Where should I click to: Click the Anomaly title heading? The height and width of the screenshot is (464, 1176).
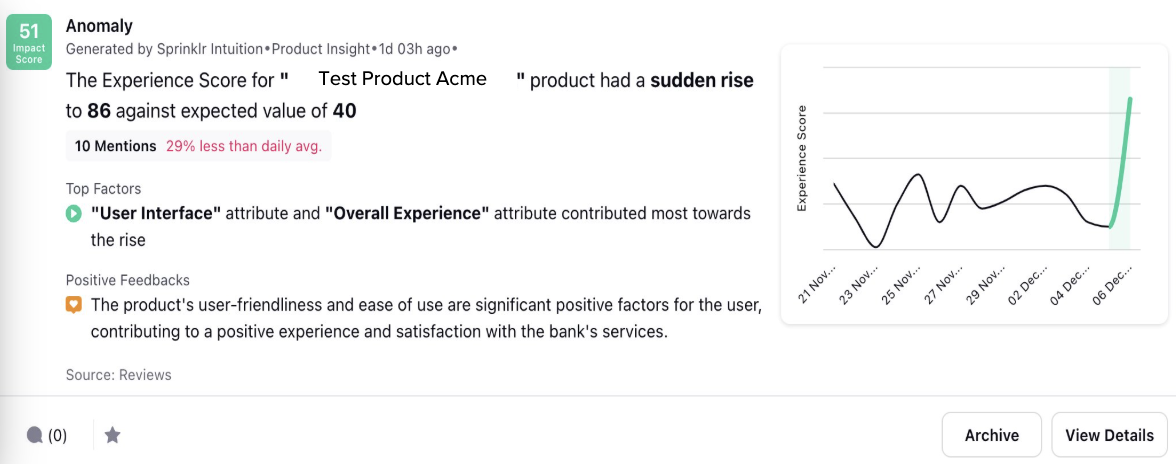point(99,26)
